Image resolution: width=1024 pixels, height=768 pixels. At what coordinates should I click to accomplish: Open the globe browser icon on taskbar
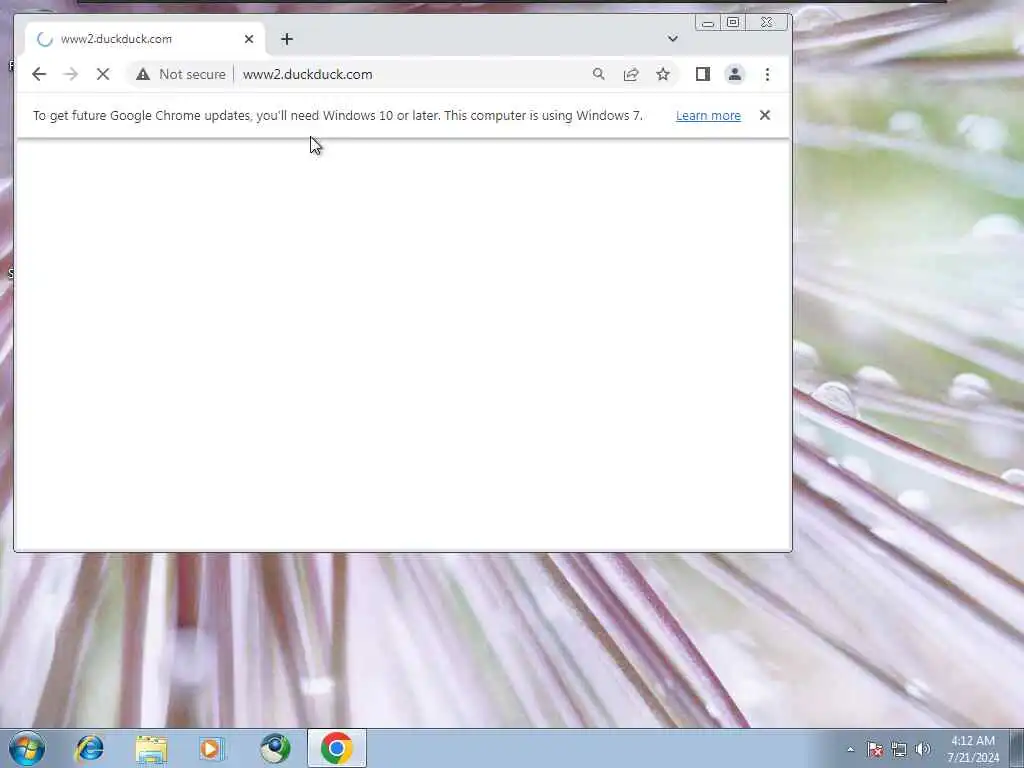(x=275, y=748)
